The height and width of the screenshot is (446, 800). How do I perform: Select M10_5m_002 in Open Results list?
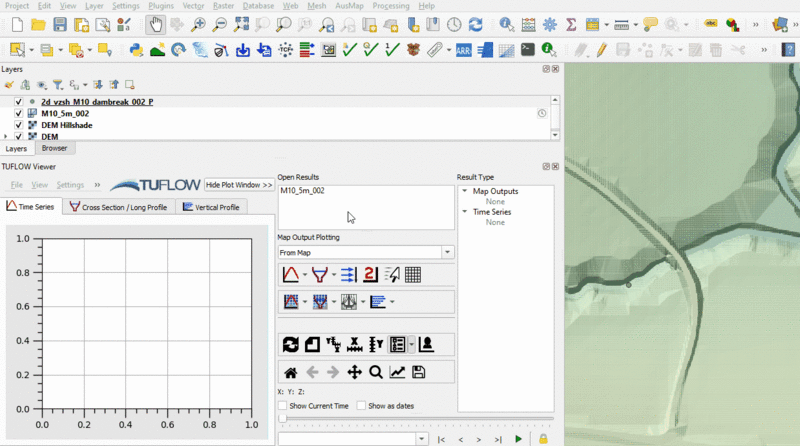pos(302,190)
